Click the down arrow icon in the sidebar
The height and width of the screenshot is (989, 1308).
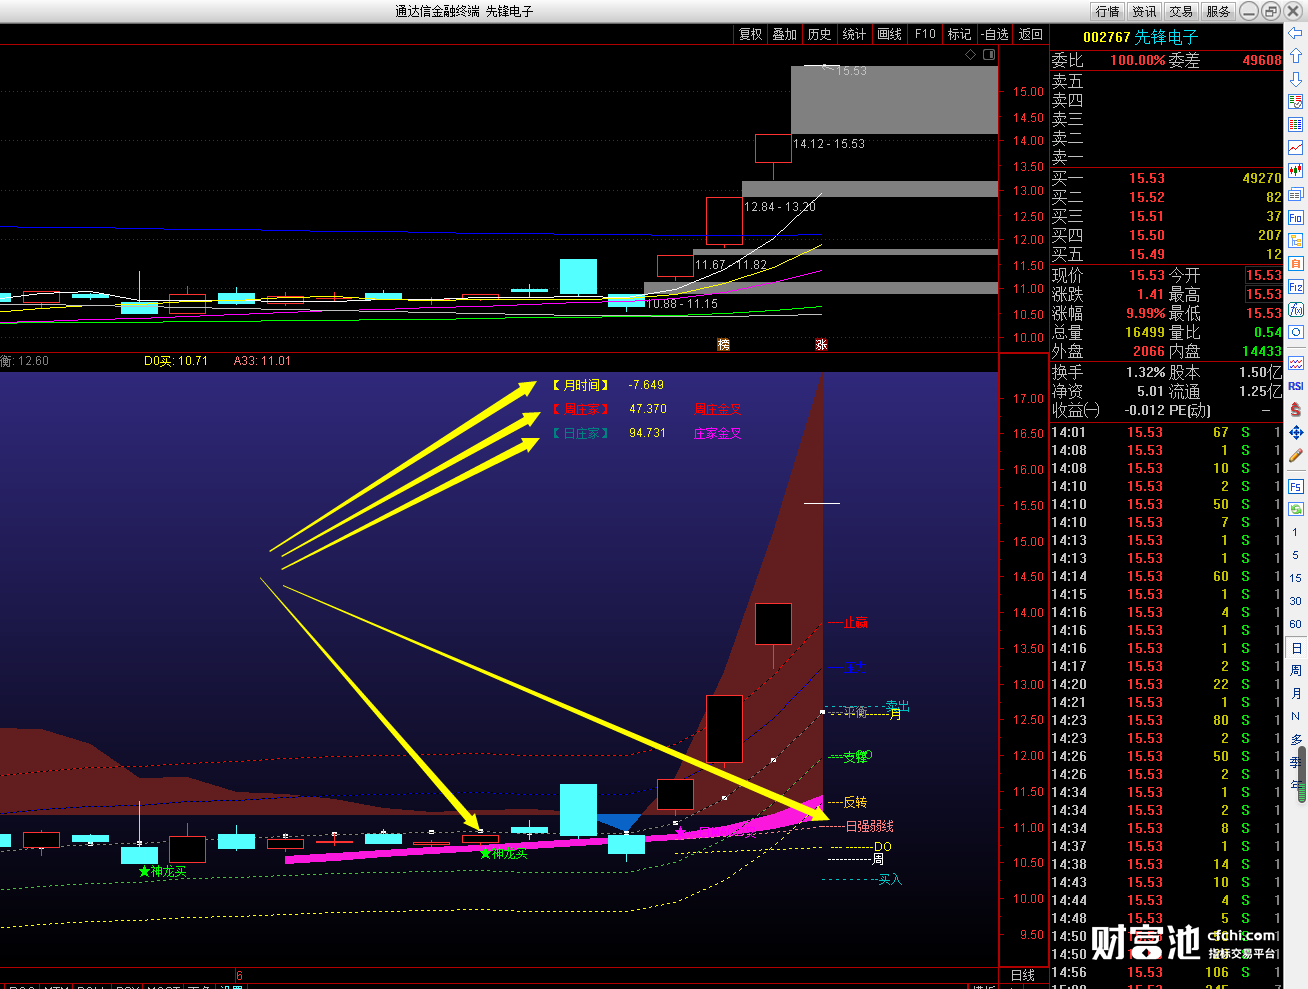click(x=1295, y=79)
